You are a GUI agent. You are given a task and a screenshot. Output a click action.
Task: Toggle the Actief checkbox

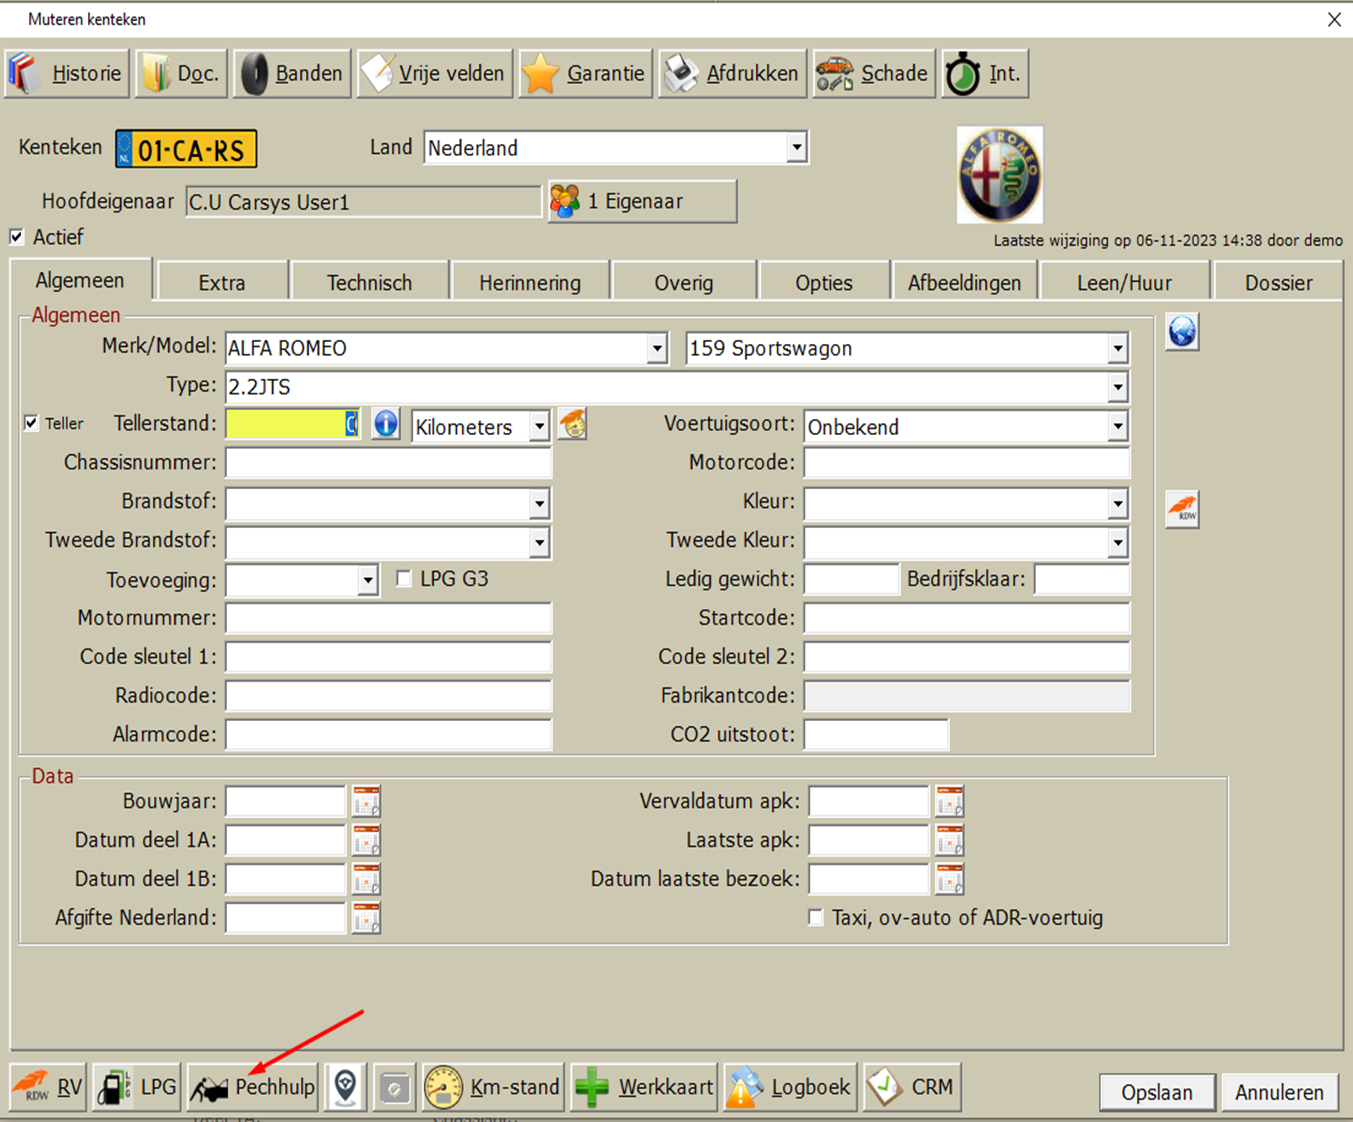pos(17,237)
